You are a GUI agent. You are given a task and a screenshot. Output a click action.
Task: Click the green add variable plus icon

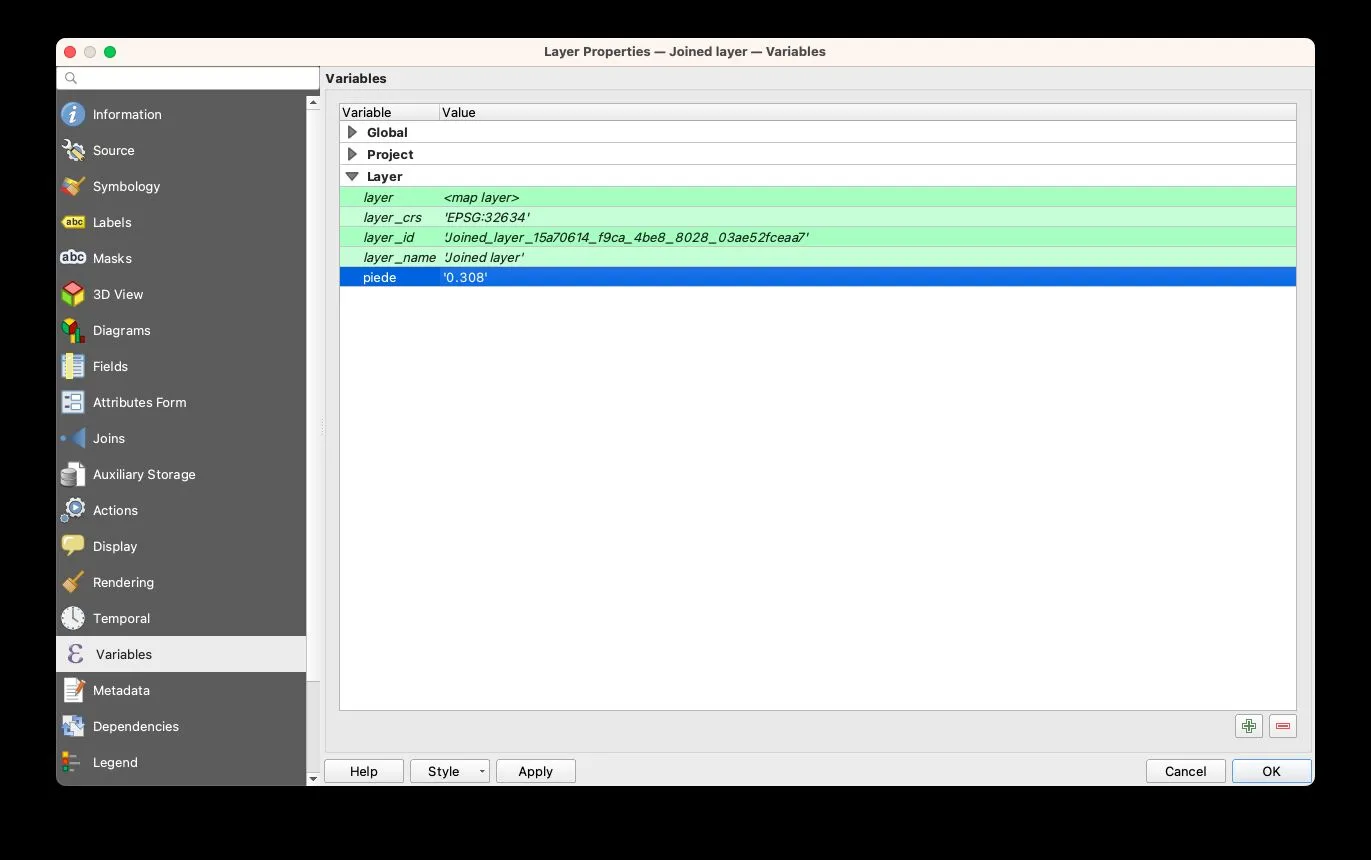(1248, 726)
